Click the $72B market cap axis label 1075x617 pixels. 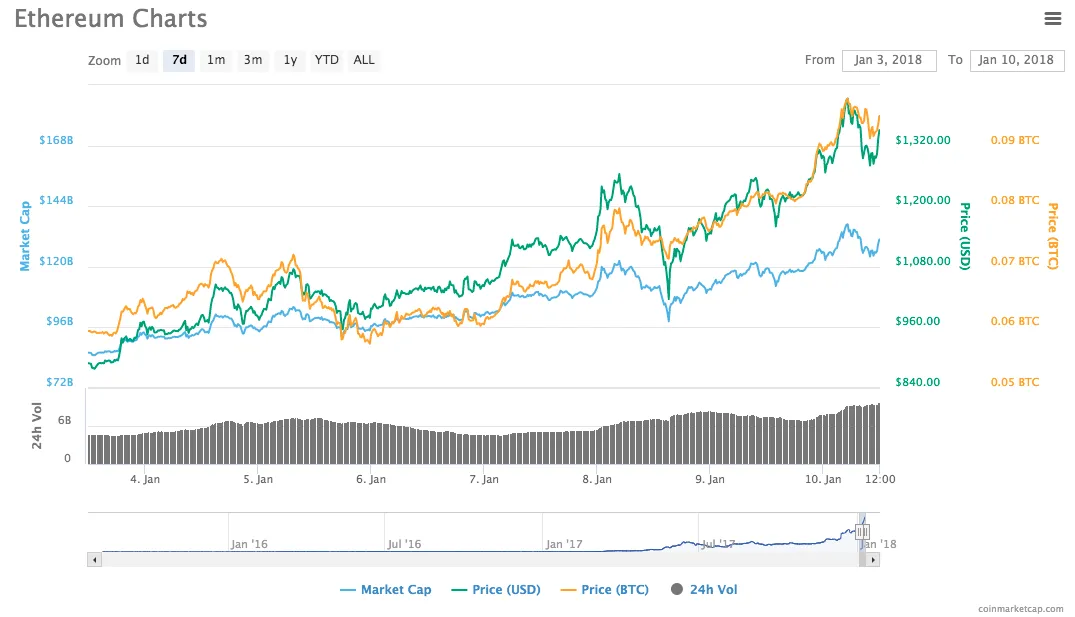pos(60,382)
